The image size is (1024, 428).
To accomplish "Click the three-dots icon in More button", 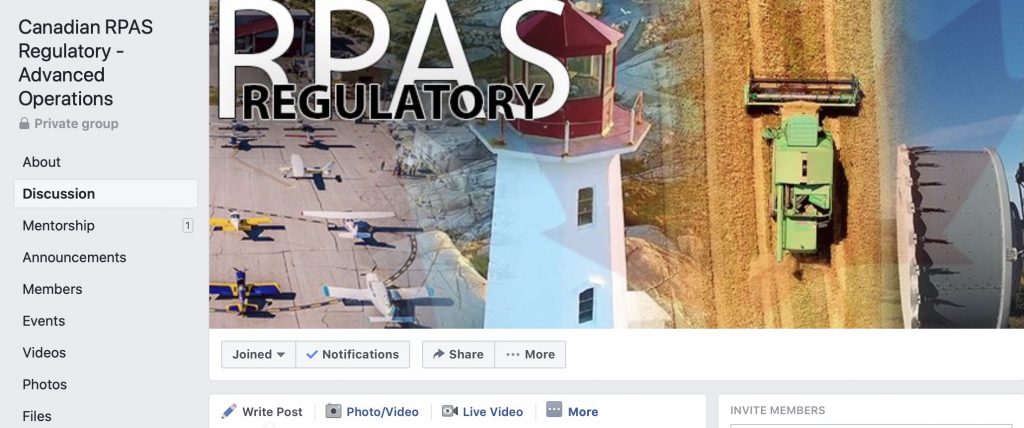I will pyautogui.click(x=513, y=354).
